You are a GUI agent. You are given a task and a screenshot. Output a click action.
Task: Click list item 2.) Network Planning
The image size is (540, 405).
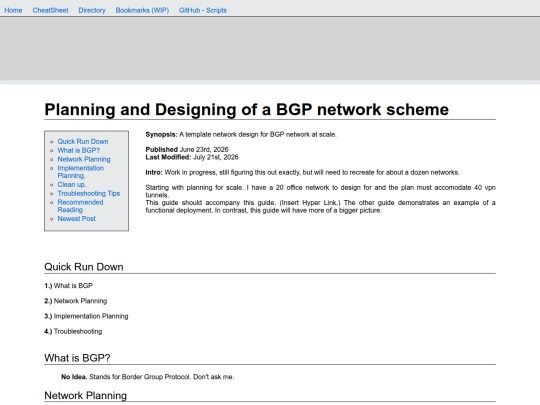(76, 301)
